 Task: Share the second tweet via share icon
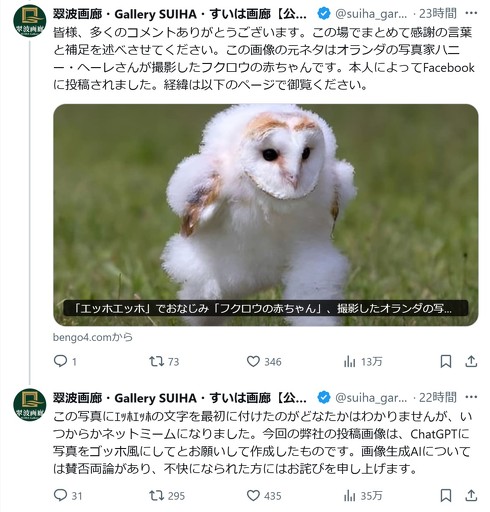[x=471, y=496]
